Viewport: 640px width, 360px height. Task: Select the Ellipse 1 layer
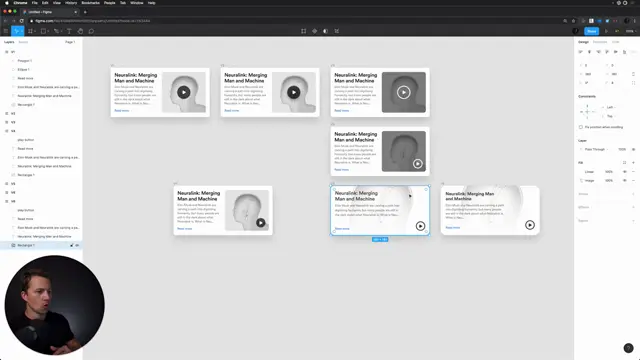tap(23, 69)
